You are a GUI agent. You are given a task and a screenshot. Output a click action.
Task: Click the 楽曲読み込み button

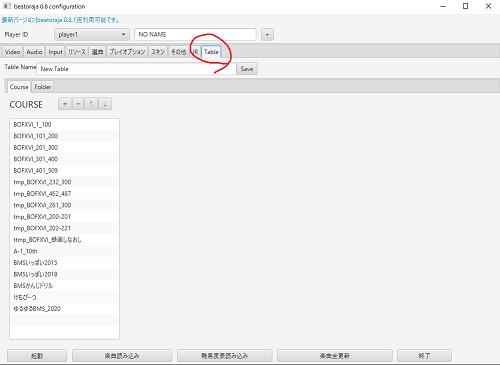point(122,356)
